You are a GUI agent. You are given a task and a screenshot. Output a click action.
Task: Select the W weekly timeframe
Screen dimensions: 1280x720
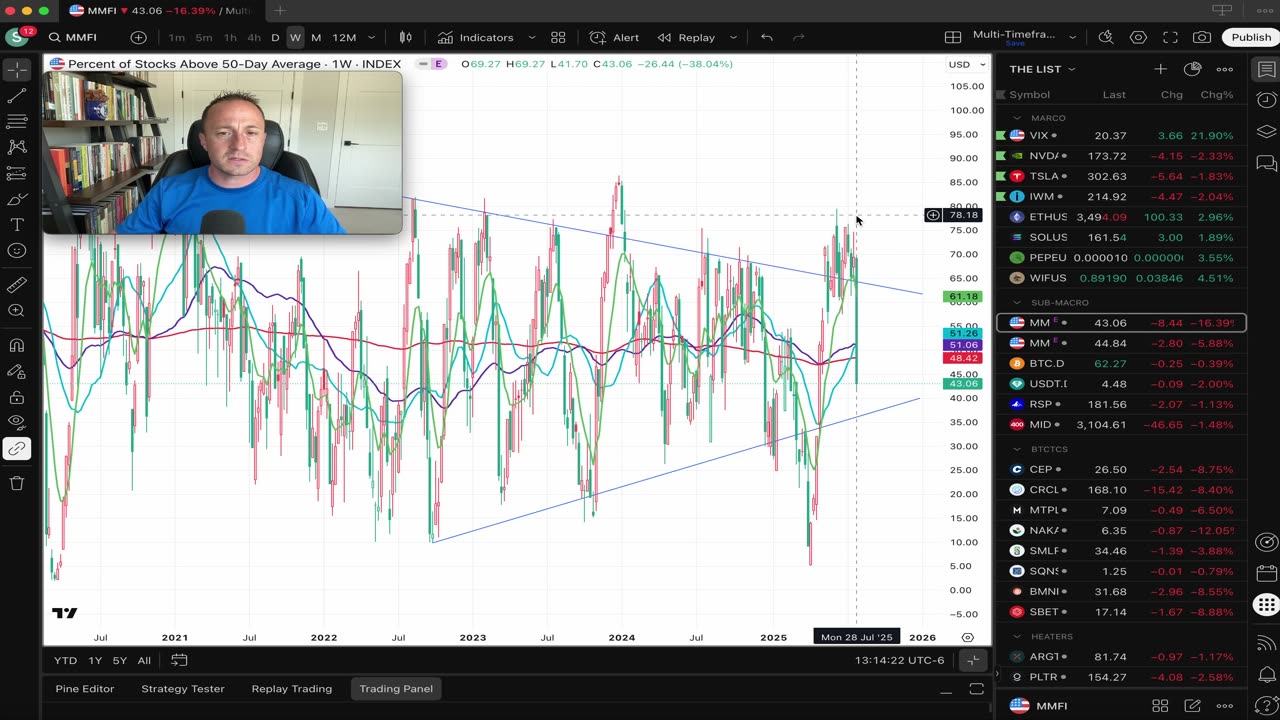click(295, 37)
